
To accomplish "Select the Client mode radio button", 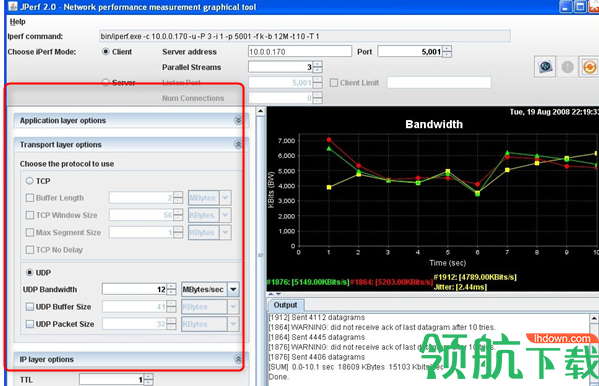I will coord(105,51).
